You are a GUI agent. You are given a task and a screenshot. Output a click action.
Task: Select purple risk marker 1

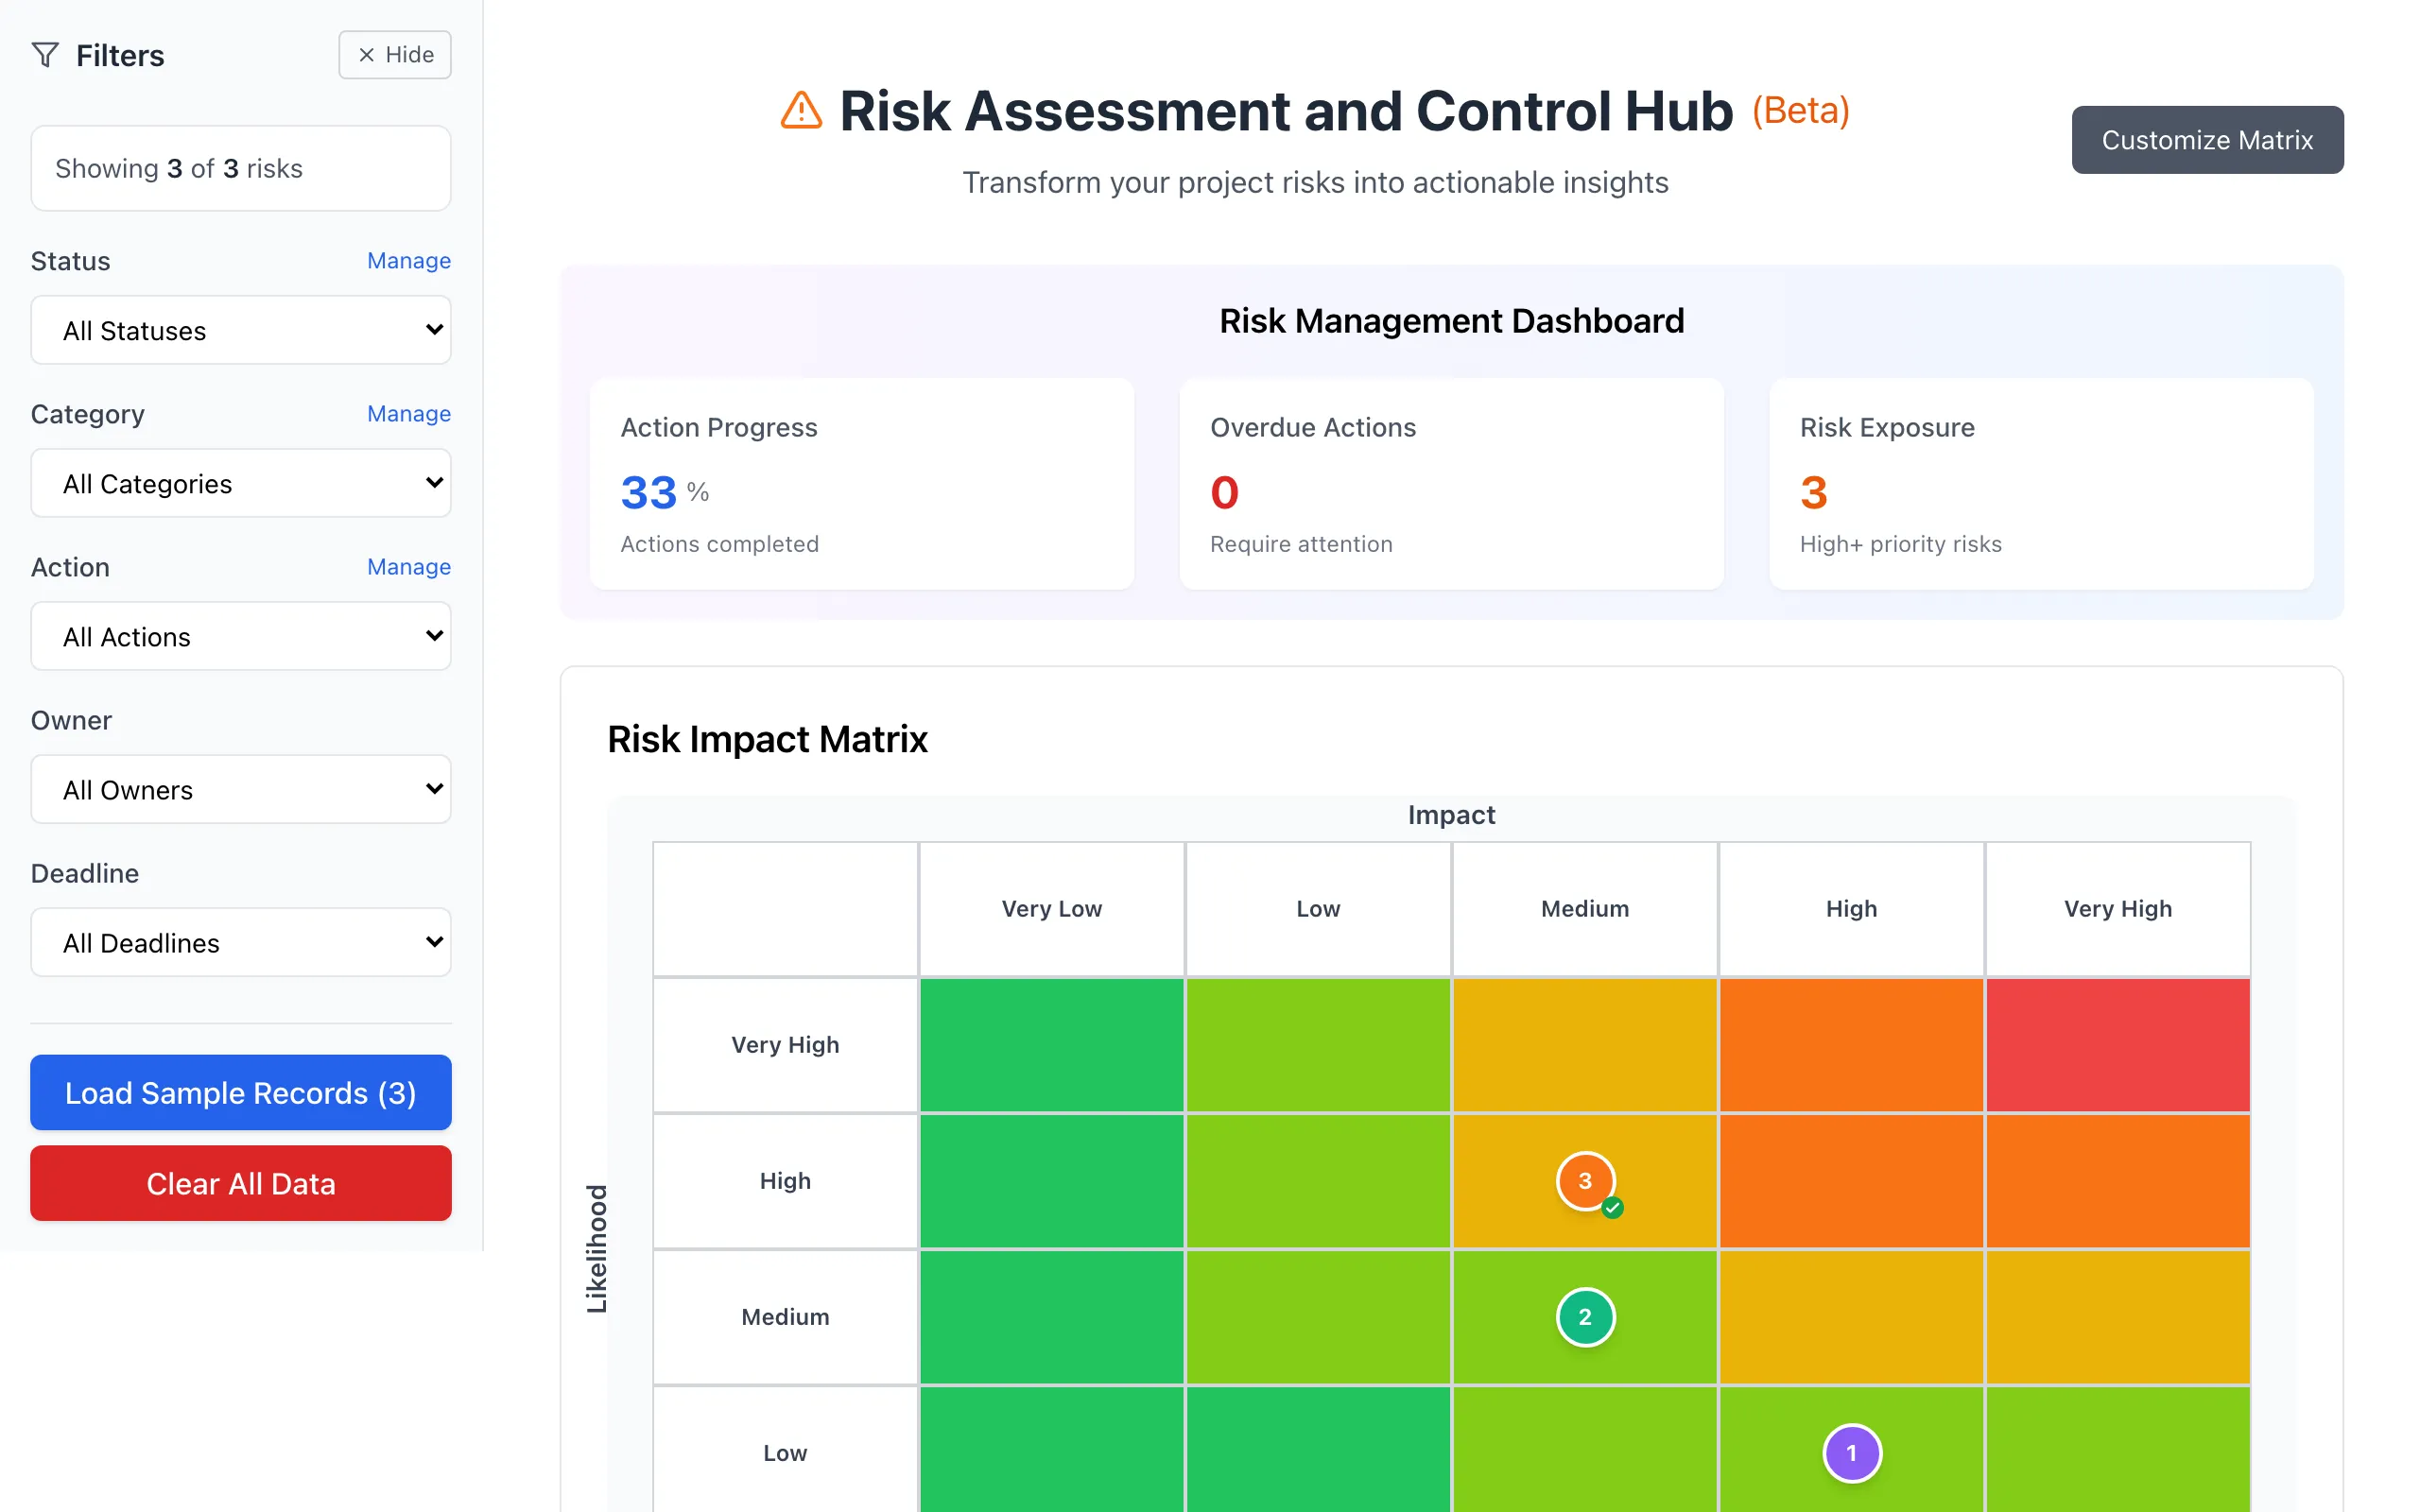pos(1851,1453)
